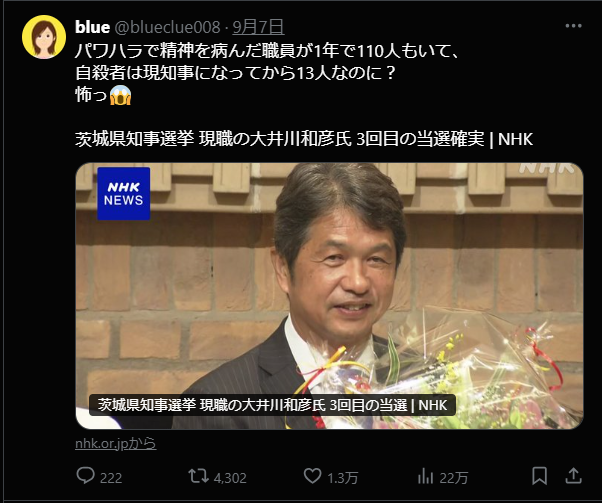602x503 pixels.
Task: Click the card caption ending with "当選 | NHK"
Action: pyautogui.click(x=273, y=405)
